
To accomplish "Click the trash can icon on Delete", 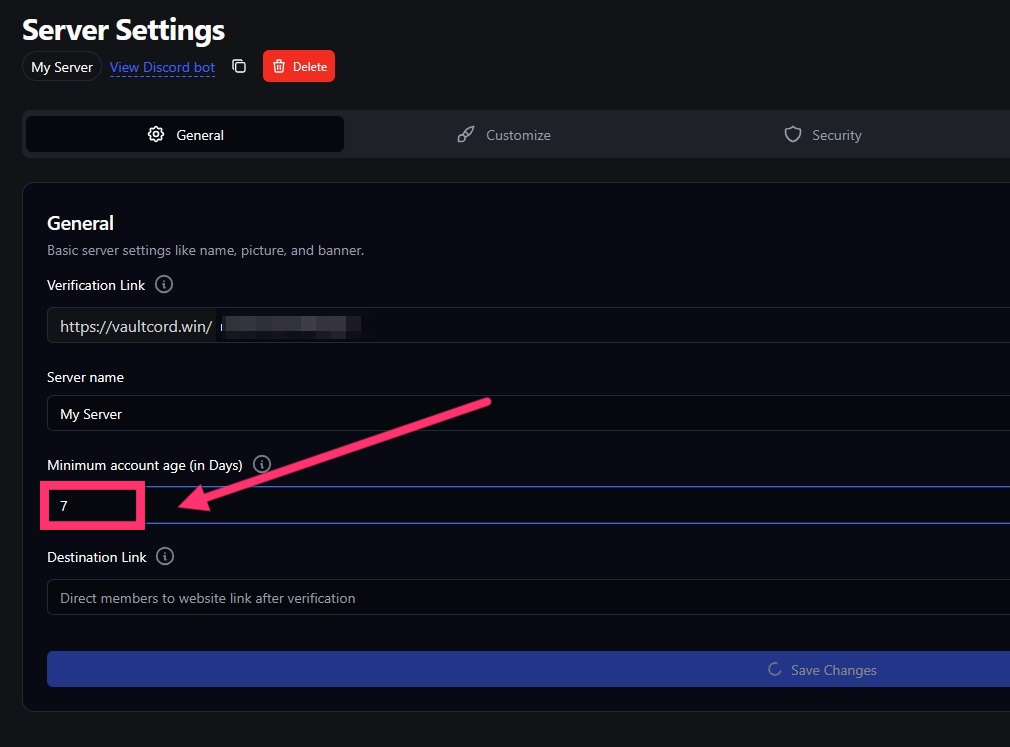I will click(278, 67).
